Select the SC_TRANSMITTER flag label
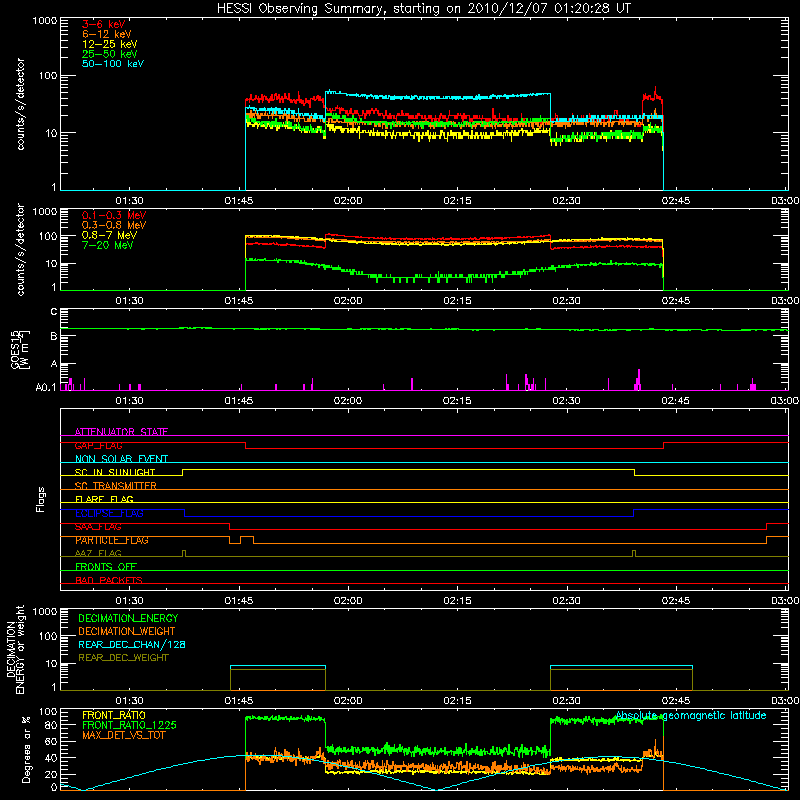 (115, 486)
